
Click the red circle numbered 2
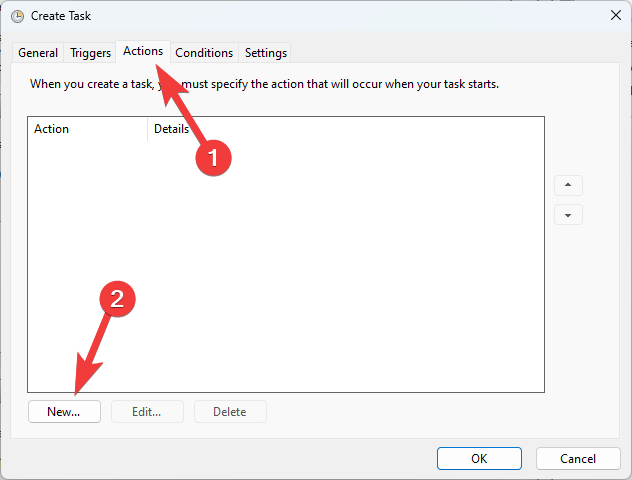116,298
